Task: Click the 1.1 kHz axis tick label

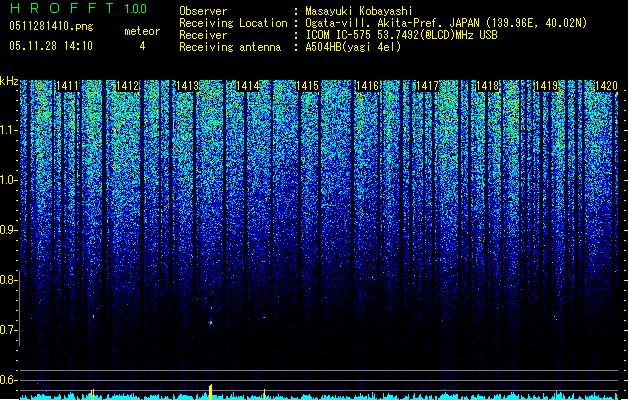Action: coord(9,130)
